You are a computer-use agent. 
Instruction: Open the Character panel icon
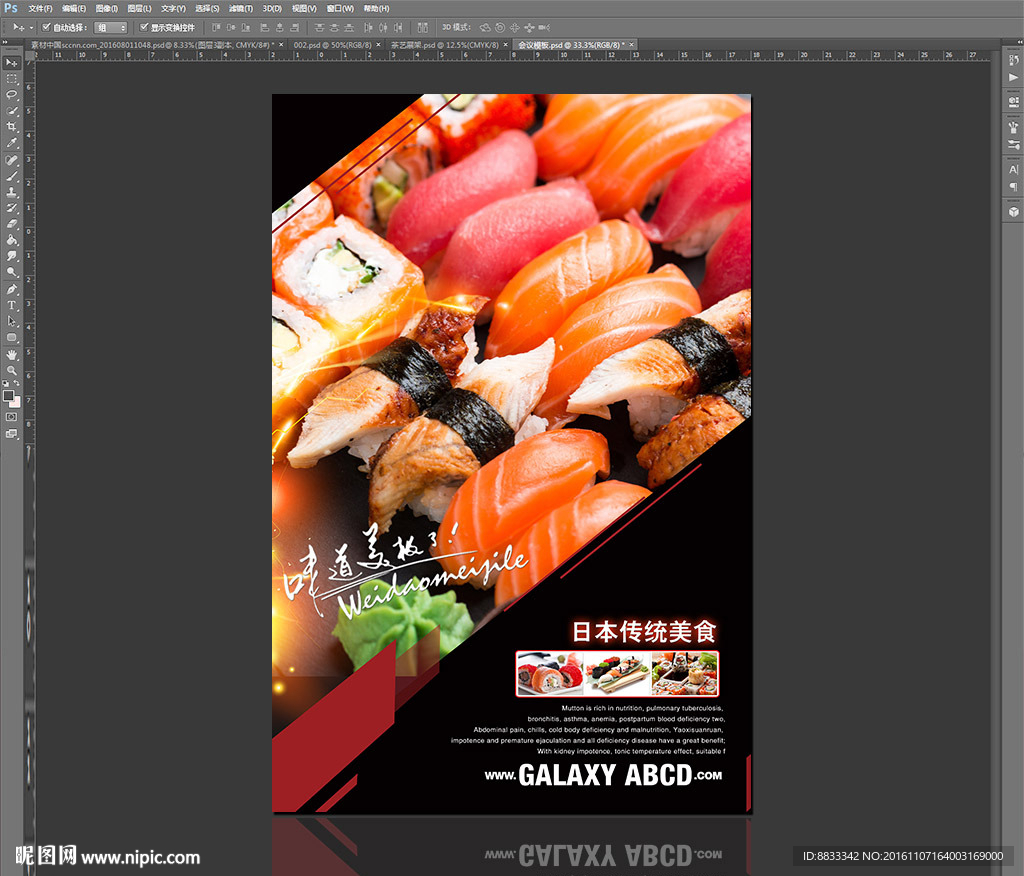point(1013,170)
